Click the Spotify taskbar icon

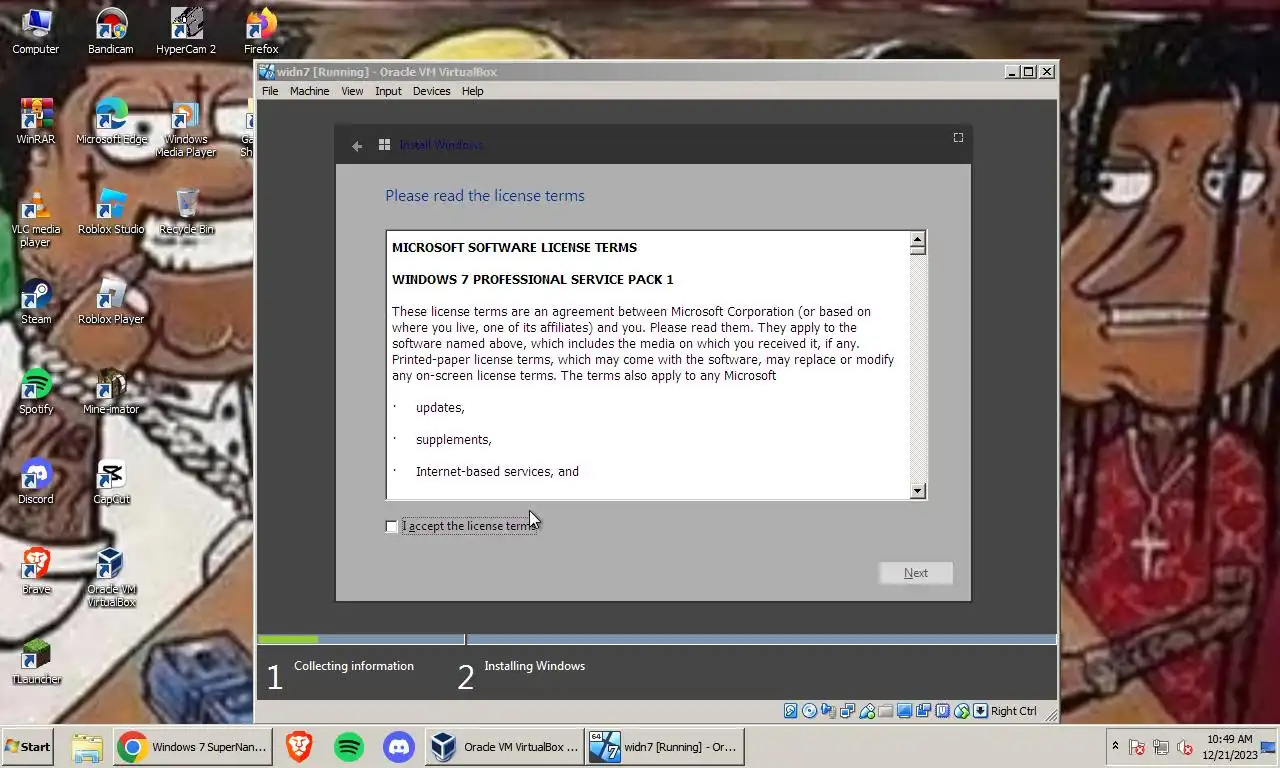348,747
